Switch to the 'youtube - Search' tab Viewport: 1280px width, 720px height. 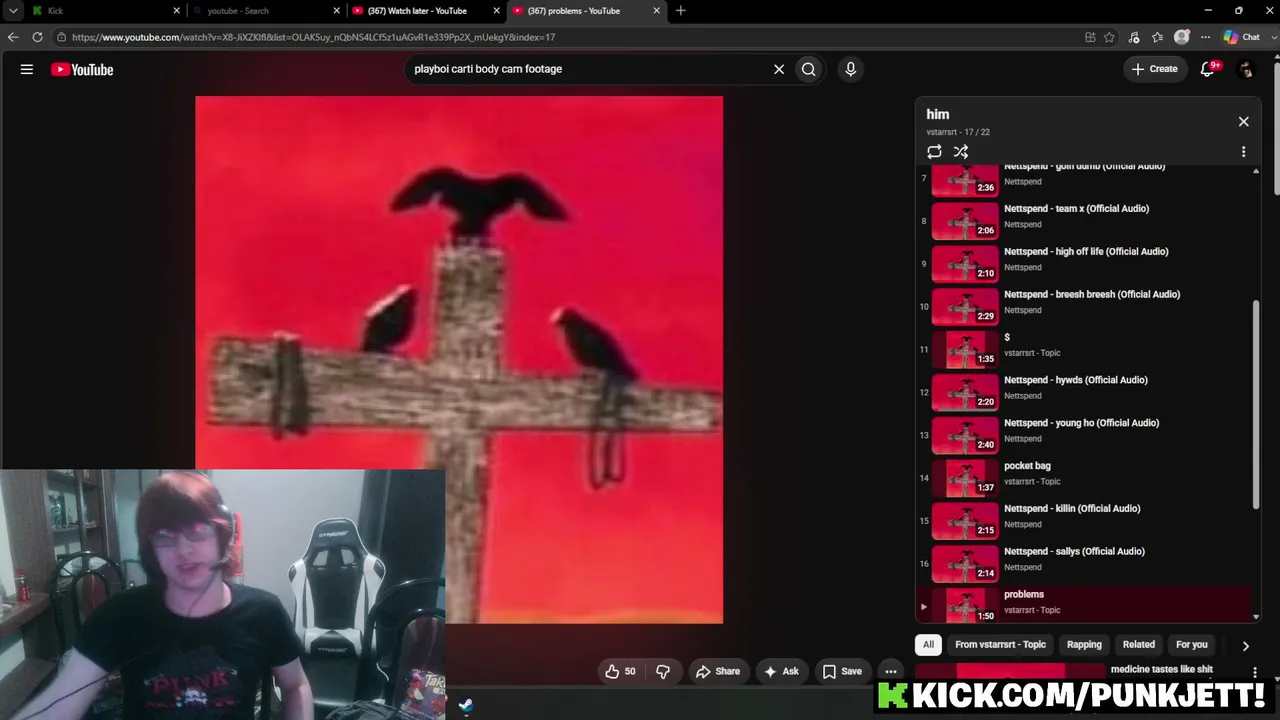click(x=265, y=11)
